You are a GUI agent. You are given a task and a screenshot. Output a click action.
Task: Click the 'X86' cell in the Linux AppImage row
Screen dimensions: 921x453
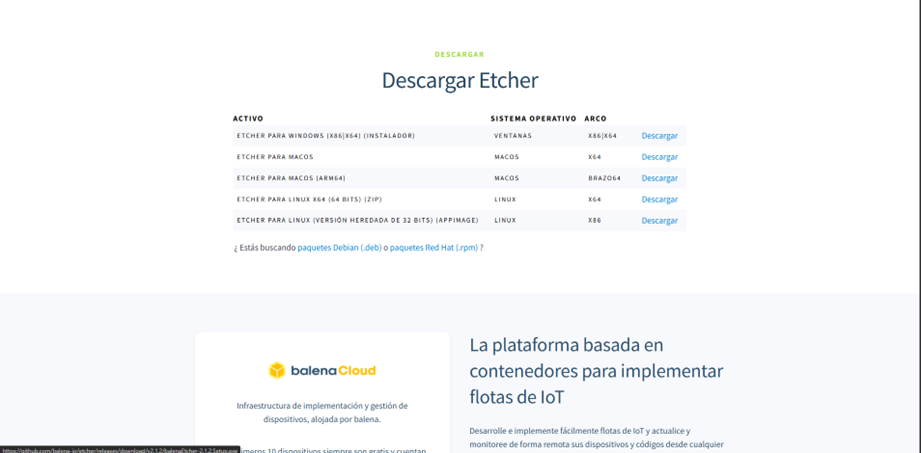594,220
